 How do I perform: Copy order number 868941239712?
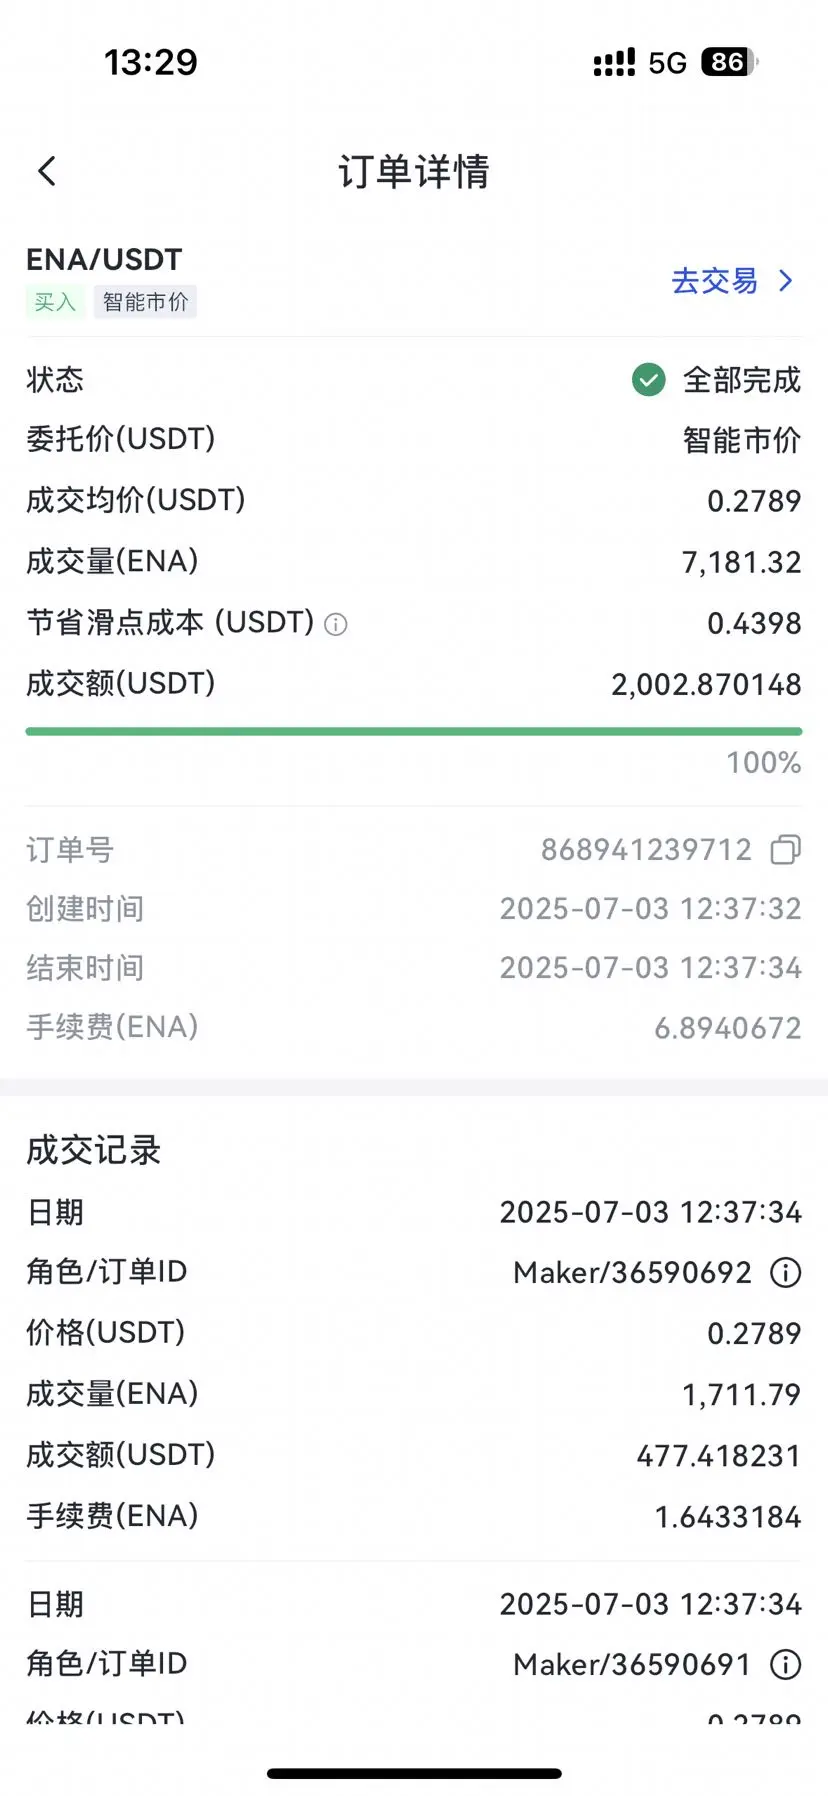(786, 850)
